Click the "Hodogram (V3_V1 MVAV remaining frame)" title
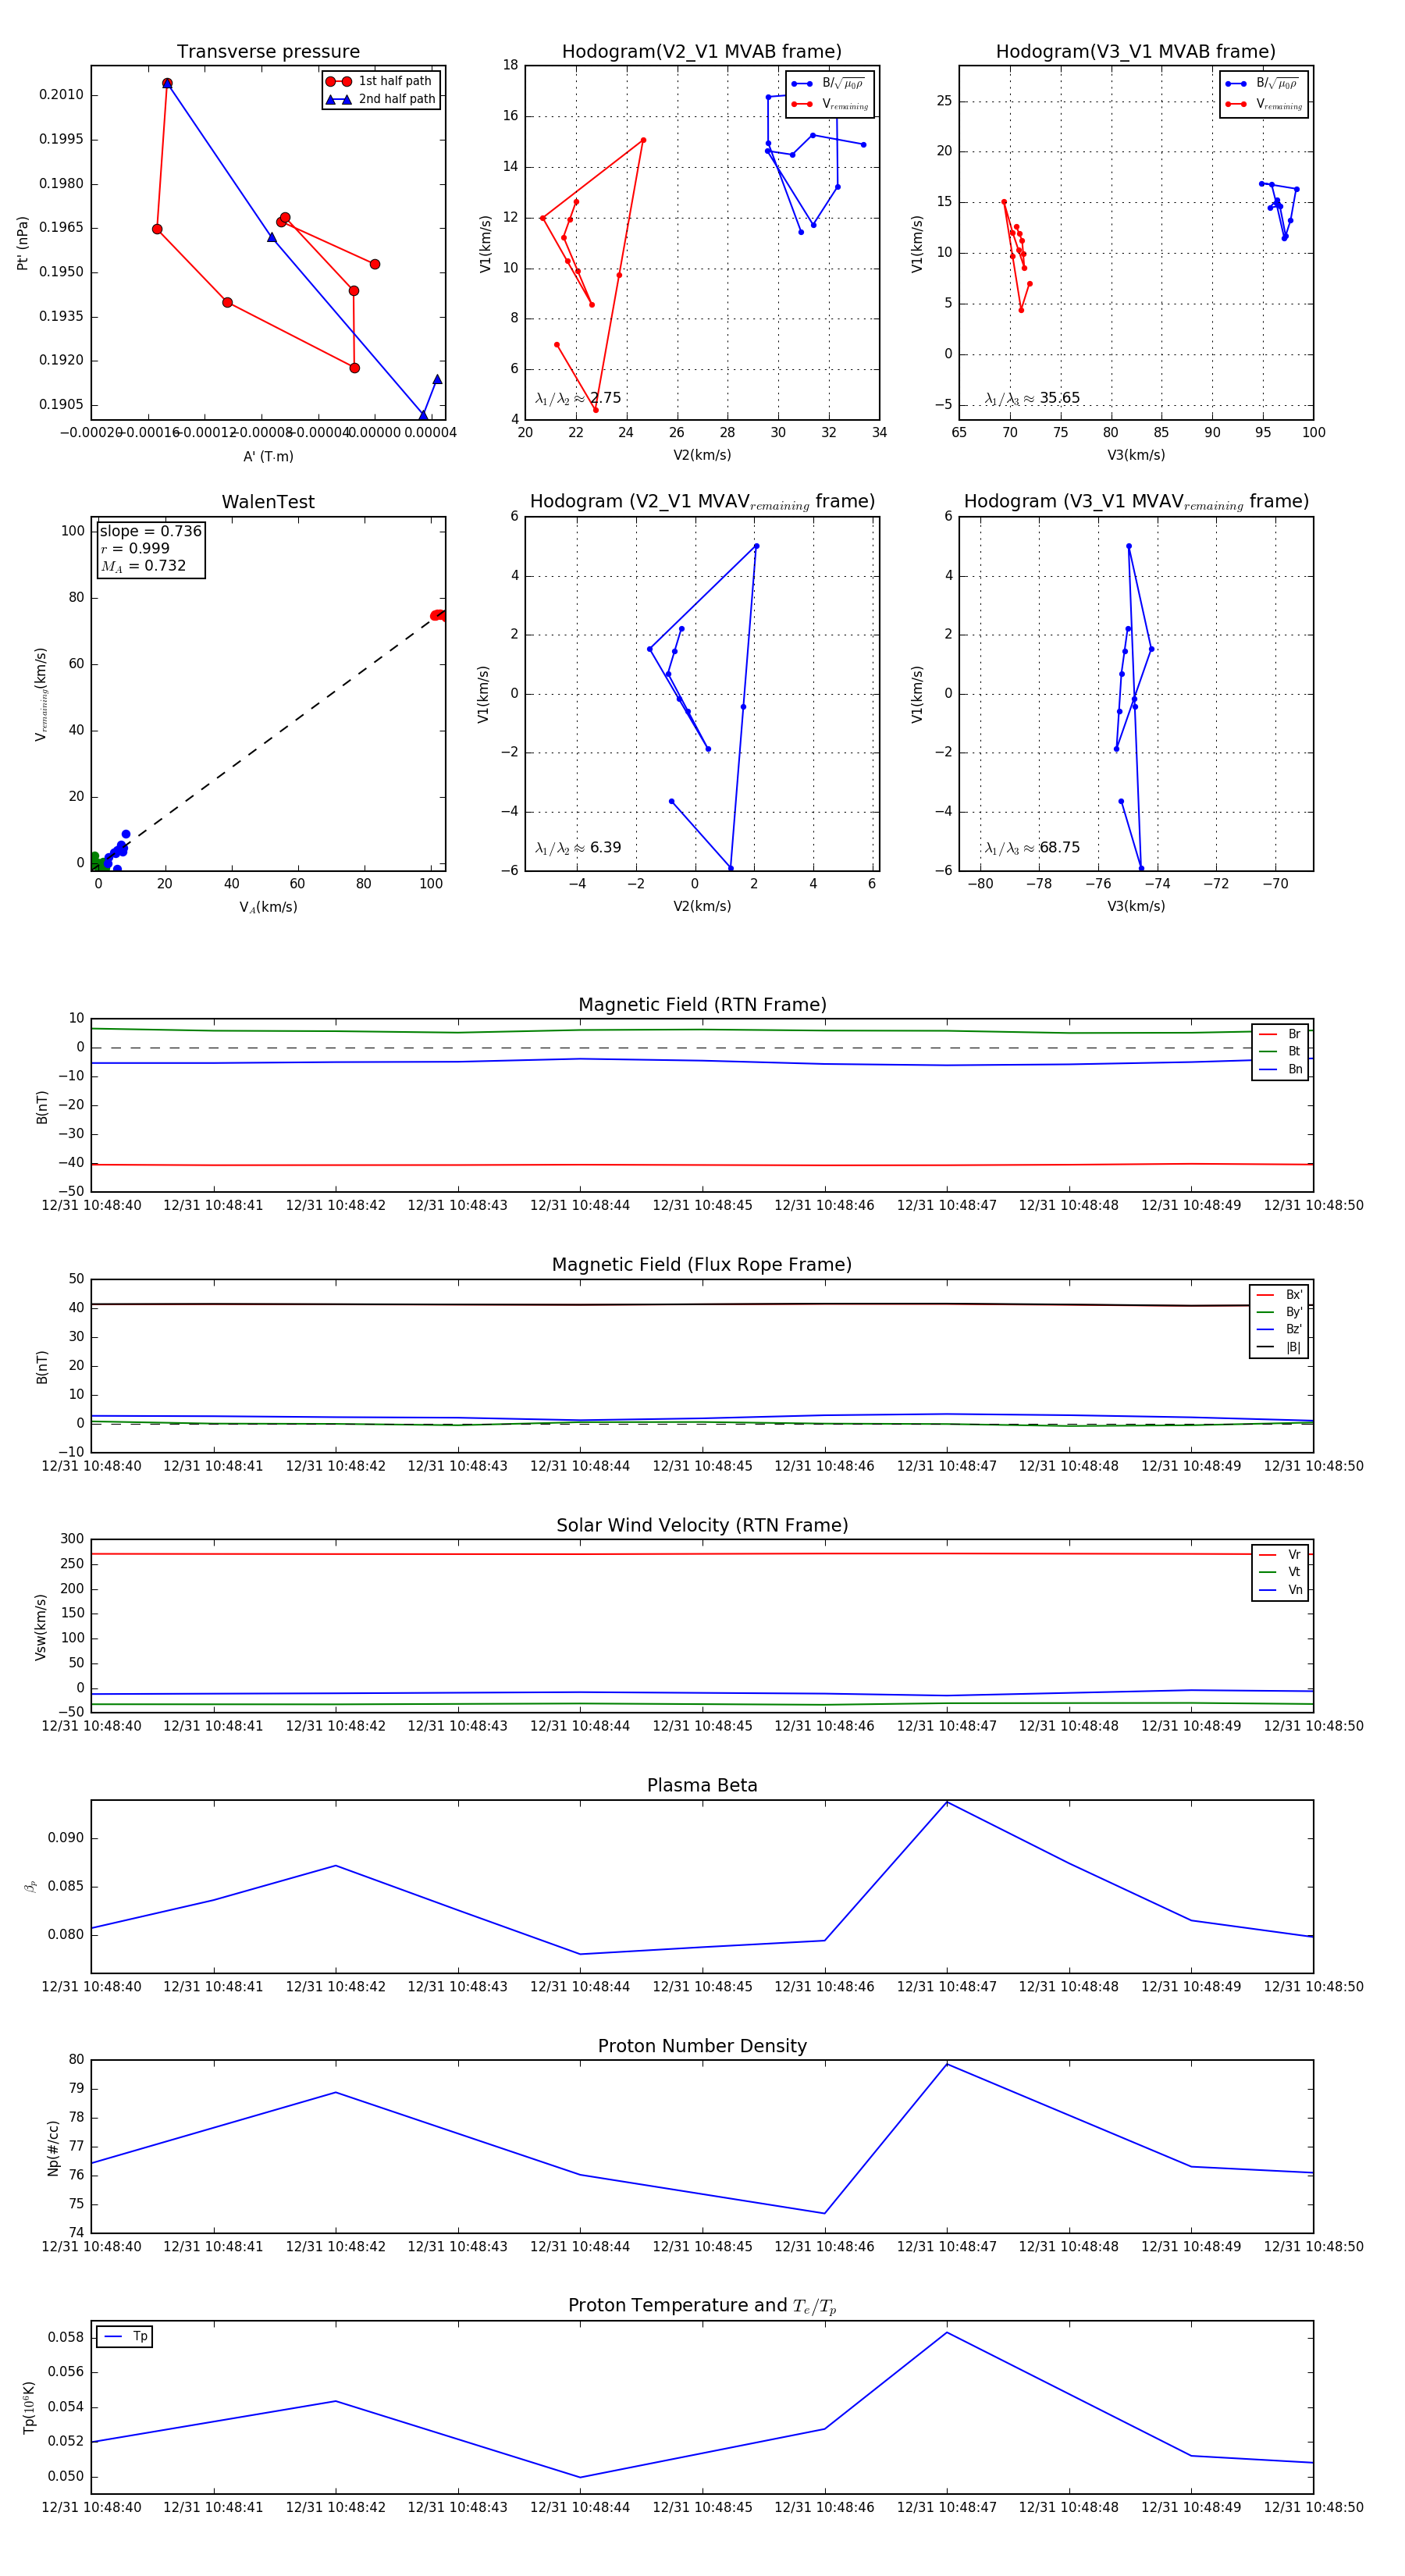The width and height of the screenshot is (1405, 2576). [1136, 502]
